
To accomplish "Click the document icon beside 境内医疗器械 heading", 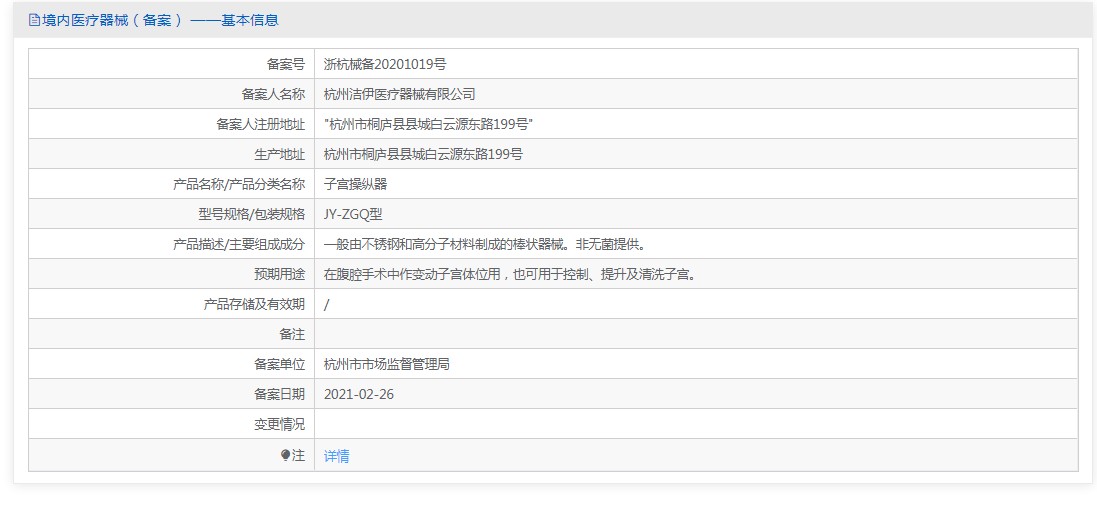I will (x=34, y=20).
